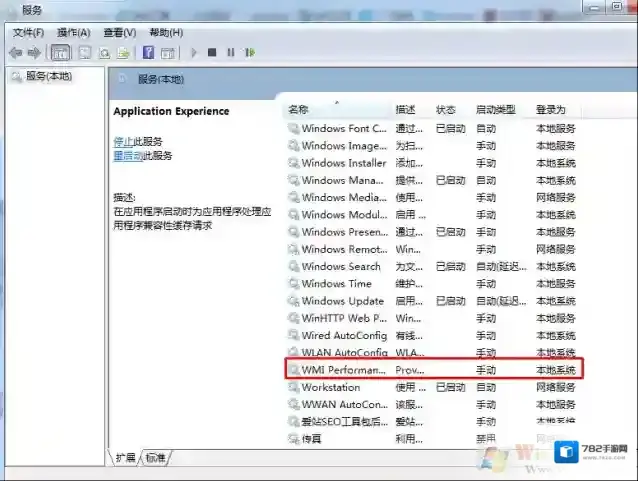Image resolution: width=638 pixels, height=481 pixels.
Task: Restart service with the Restart icon
Action: pyautogui.click(x=249, y=52)
